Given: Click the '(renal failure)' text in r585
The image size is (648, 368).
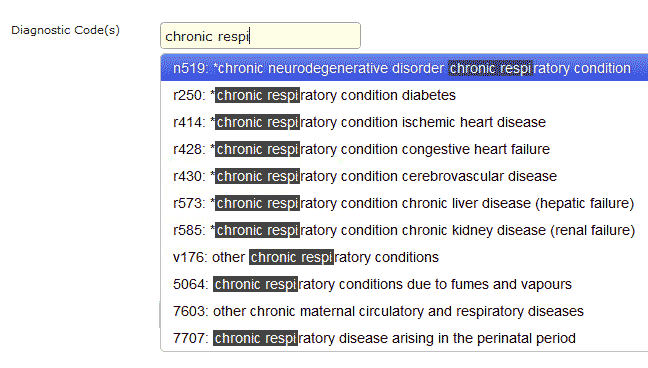Looking at the screenshot, I should [x=592, y=230].
